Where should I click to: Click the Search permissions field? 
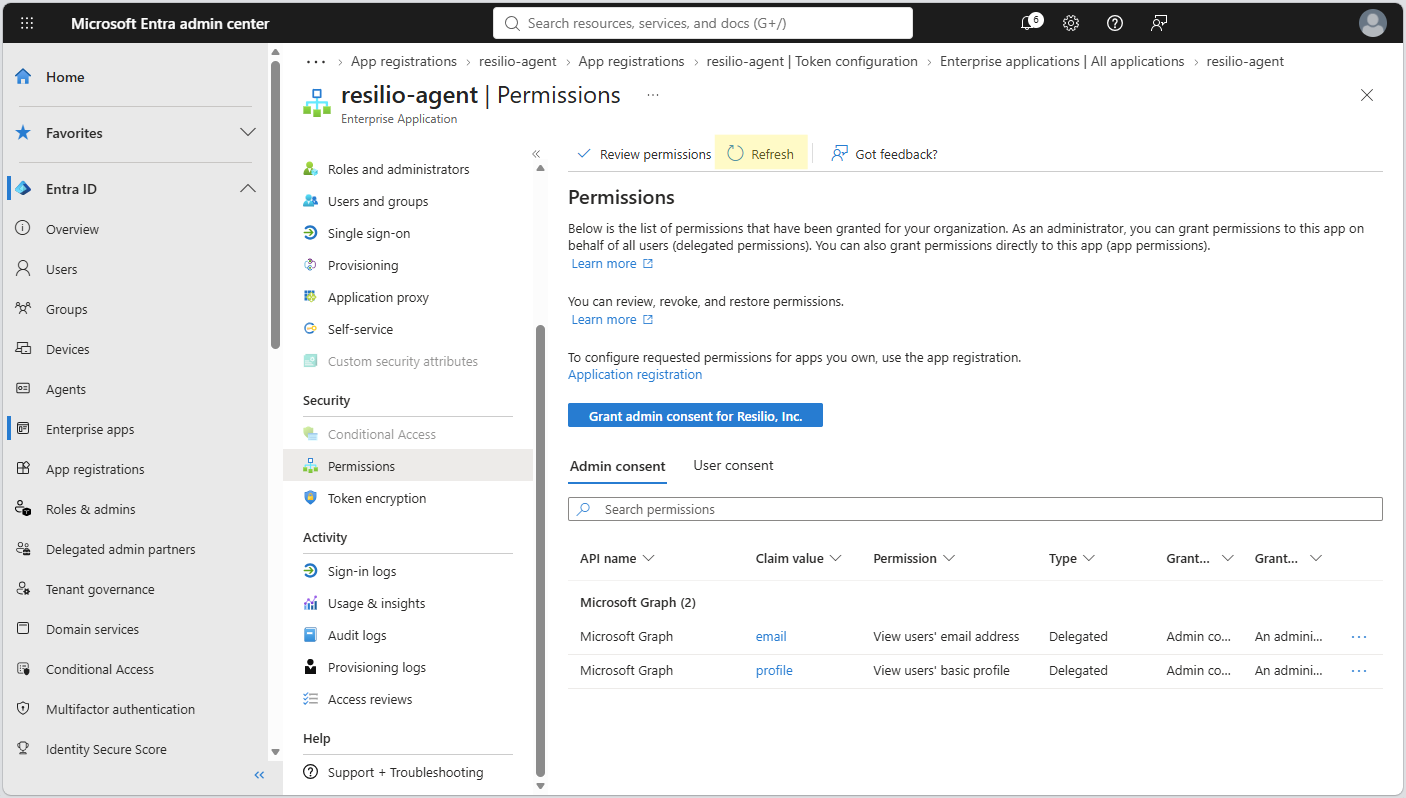(x=975, y=509)
